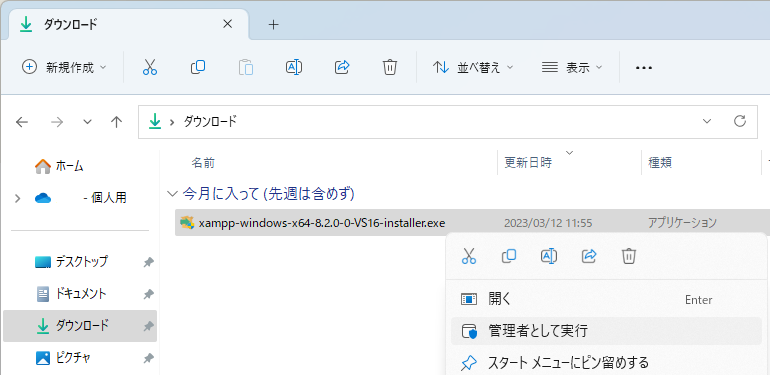Image resolution: width=770 pixels, height=375 pixels.
Task: Open the 新規作成 dropdown
Action: (64, 67)
